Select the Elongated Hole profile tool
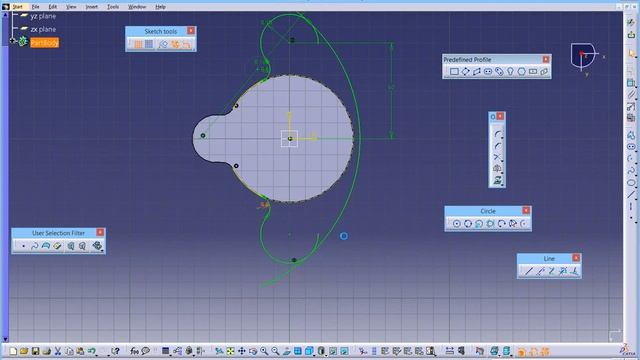640x360 pixels. coord(488,71)
